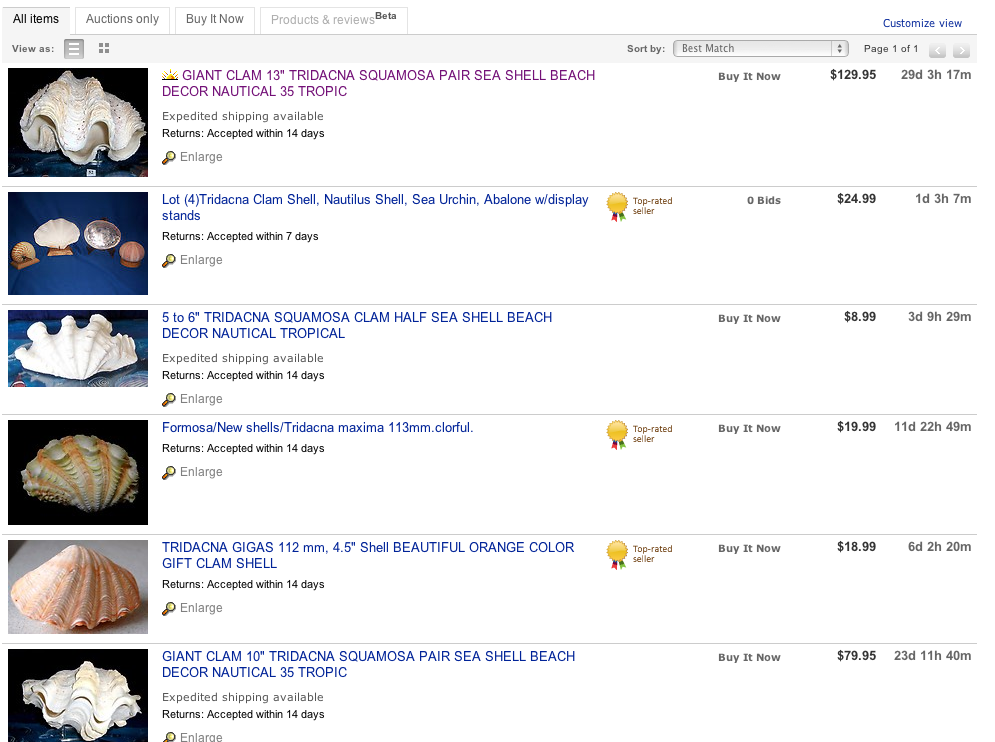Click thumbnail of the four shells on display stands
The width and height of the screenshot is (995, 742).
(x=78, y=244)
